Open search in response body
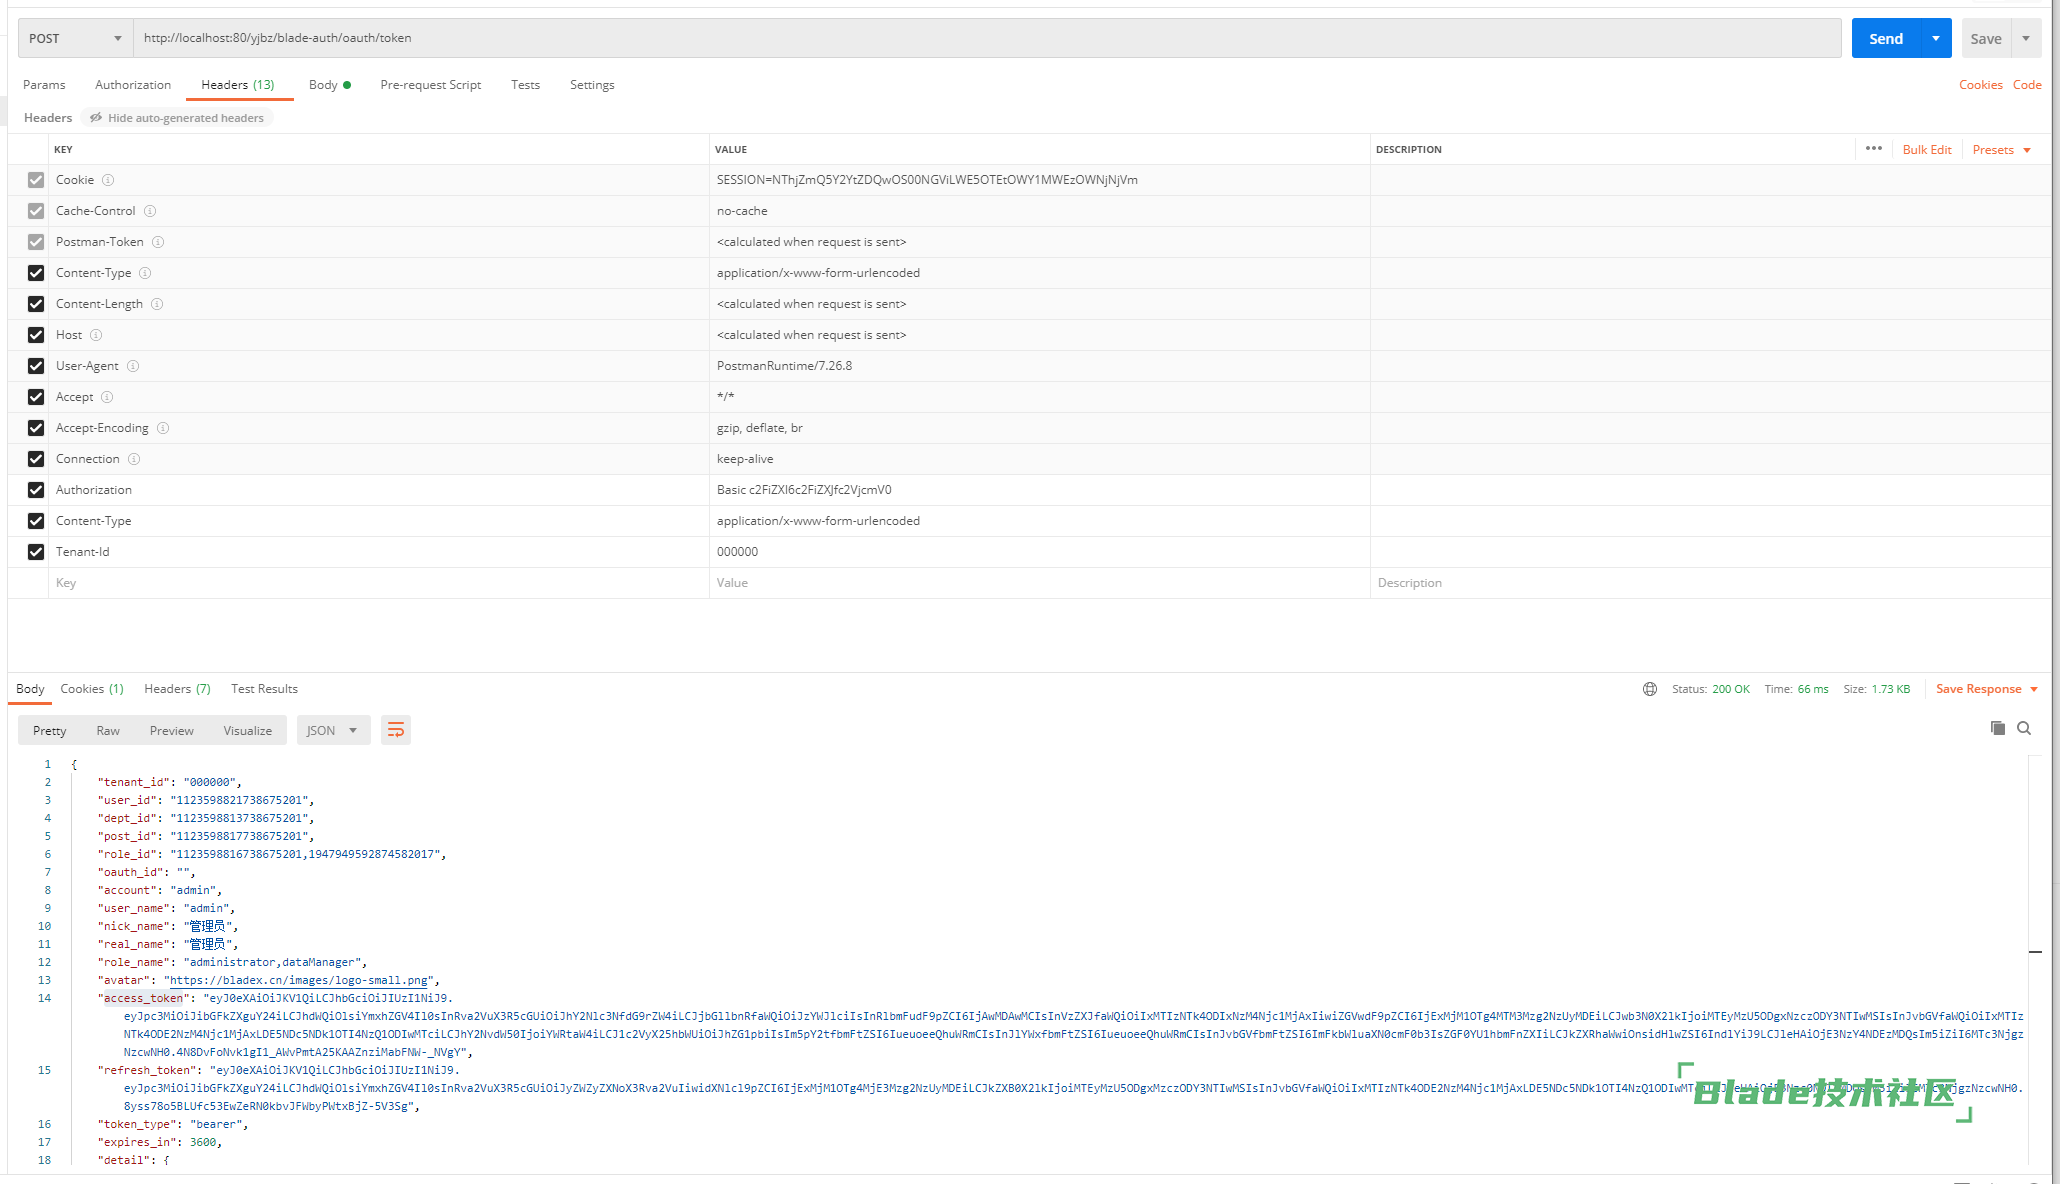Image resolution: width=2060 pixels, height=1184 pixels. click(2024, 728)
